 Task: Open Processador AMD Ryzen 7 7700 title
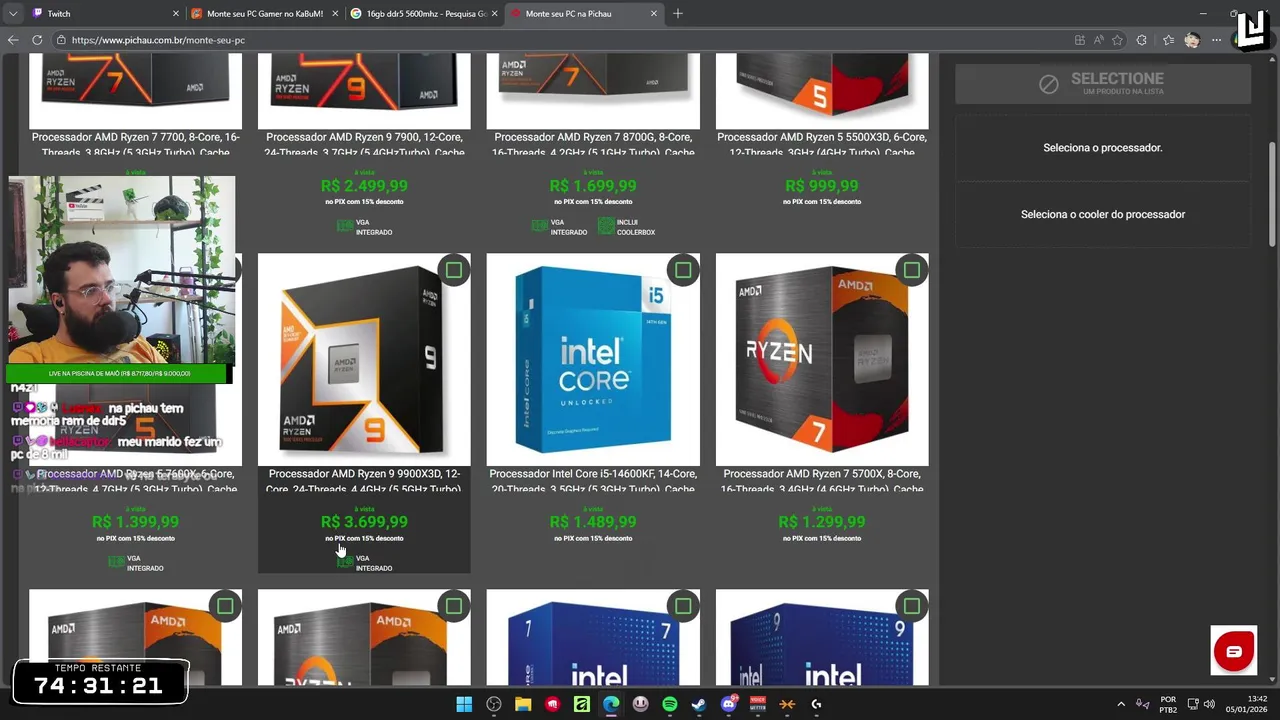pos(135,145)
